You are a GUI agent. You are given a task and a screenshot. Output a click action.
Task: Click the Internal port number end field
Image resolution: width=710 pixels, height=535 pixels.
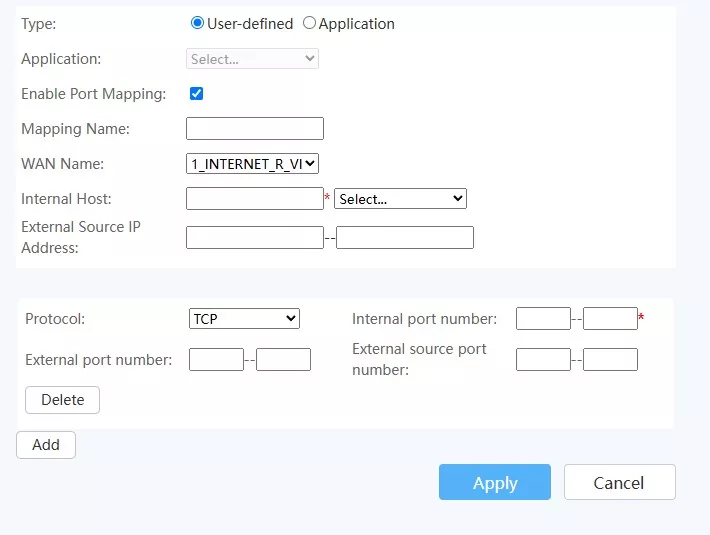(x=610, y=319)
